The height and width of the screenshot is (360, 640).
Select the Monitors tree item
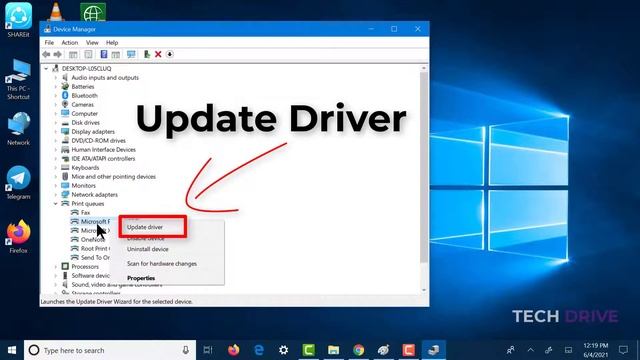83,185
